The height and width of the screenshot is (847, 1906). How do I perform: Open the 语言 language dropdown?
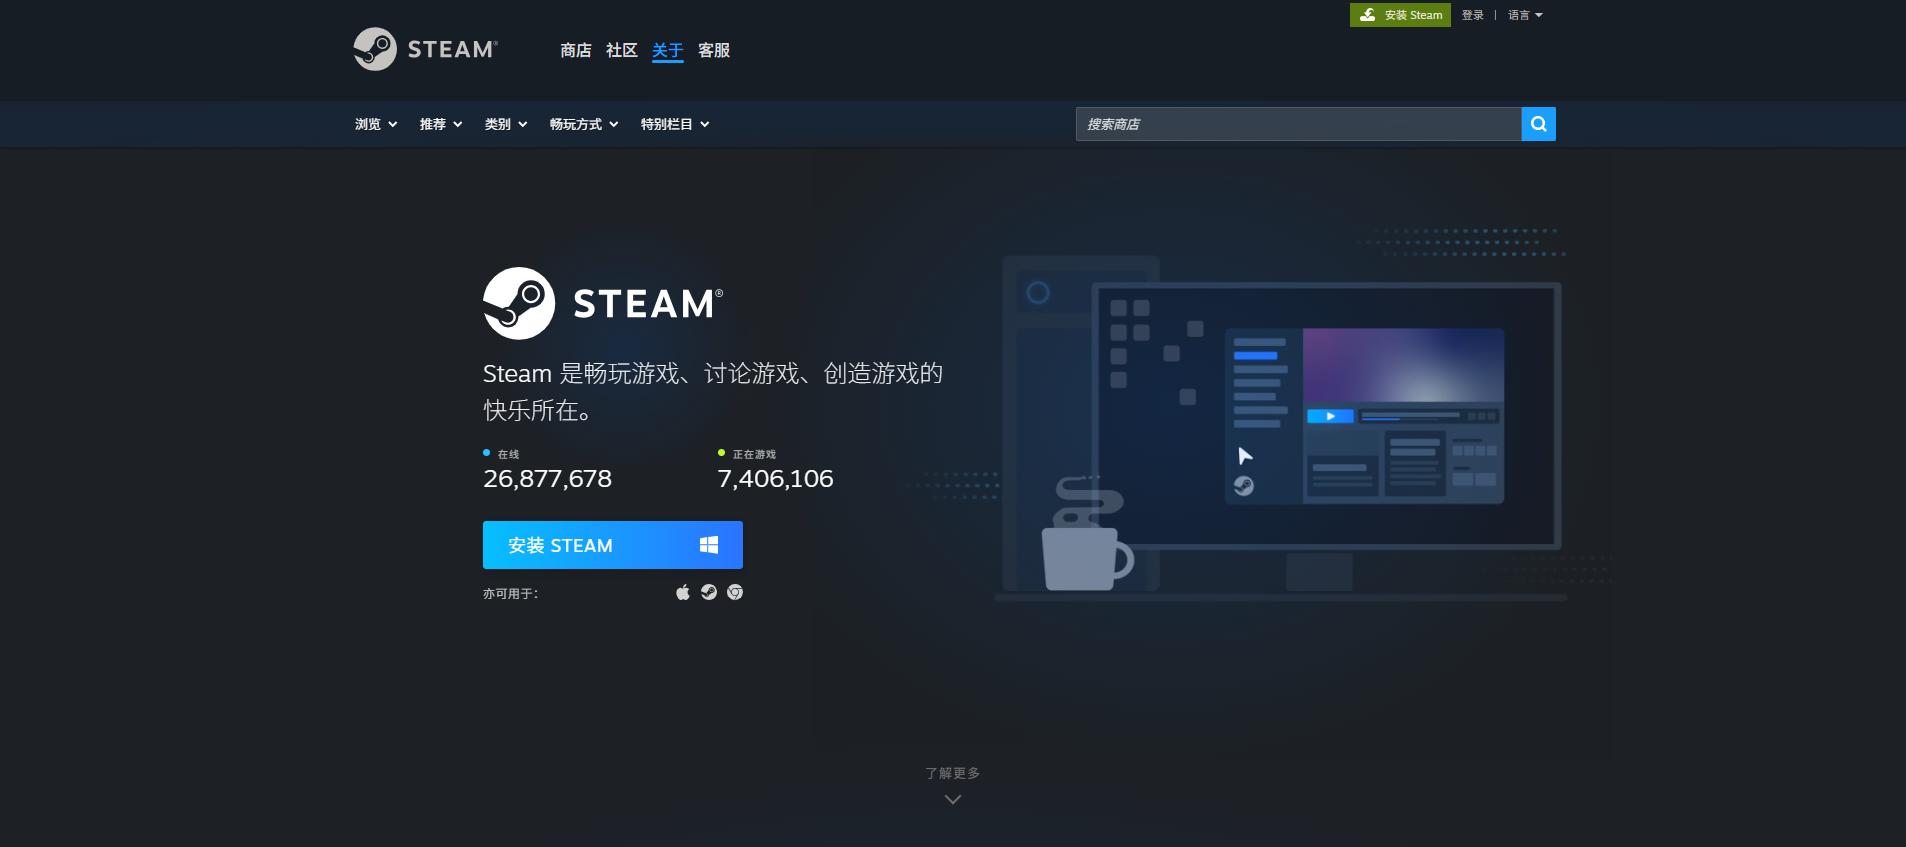1525,15
